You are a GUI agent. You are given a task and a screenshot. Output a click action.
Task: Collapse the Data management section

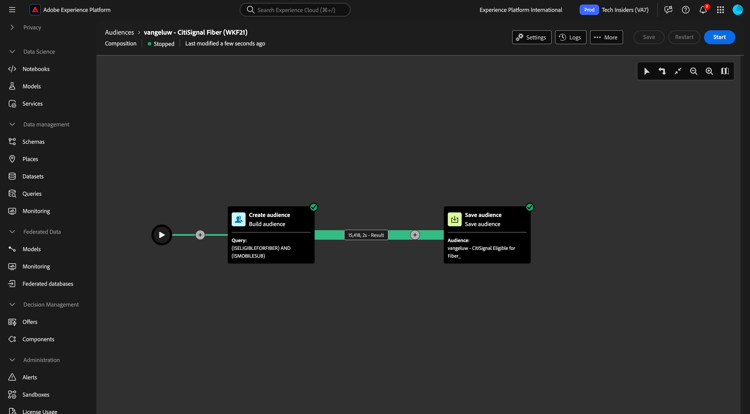[12, 124]
